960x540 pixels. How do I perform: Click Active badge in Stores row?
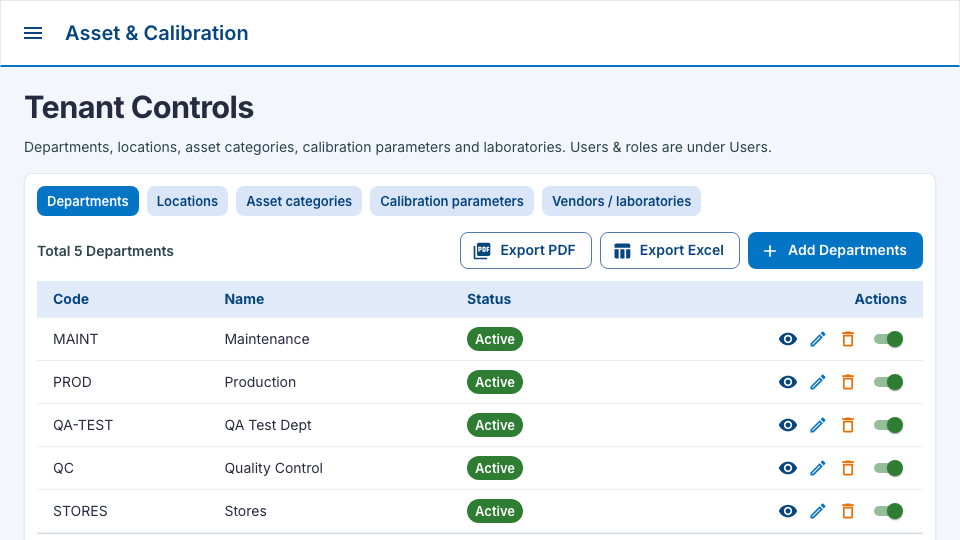pos(495,511)
